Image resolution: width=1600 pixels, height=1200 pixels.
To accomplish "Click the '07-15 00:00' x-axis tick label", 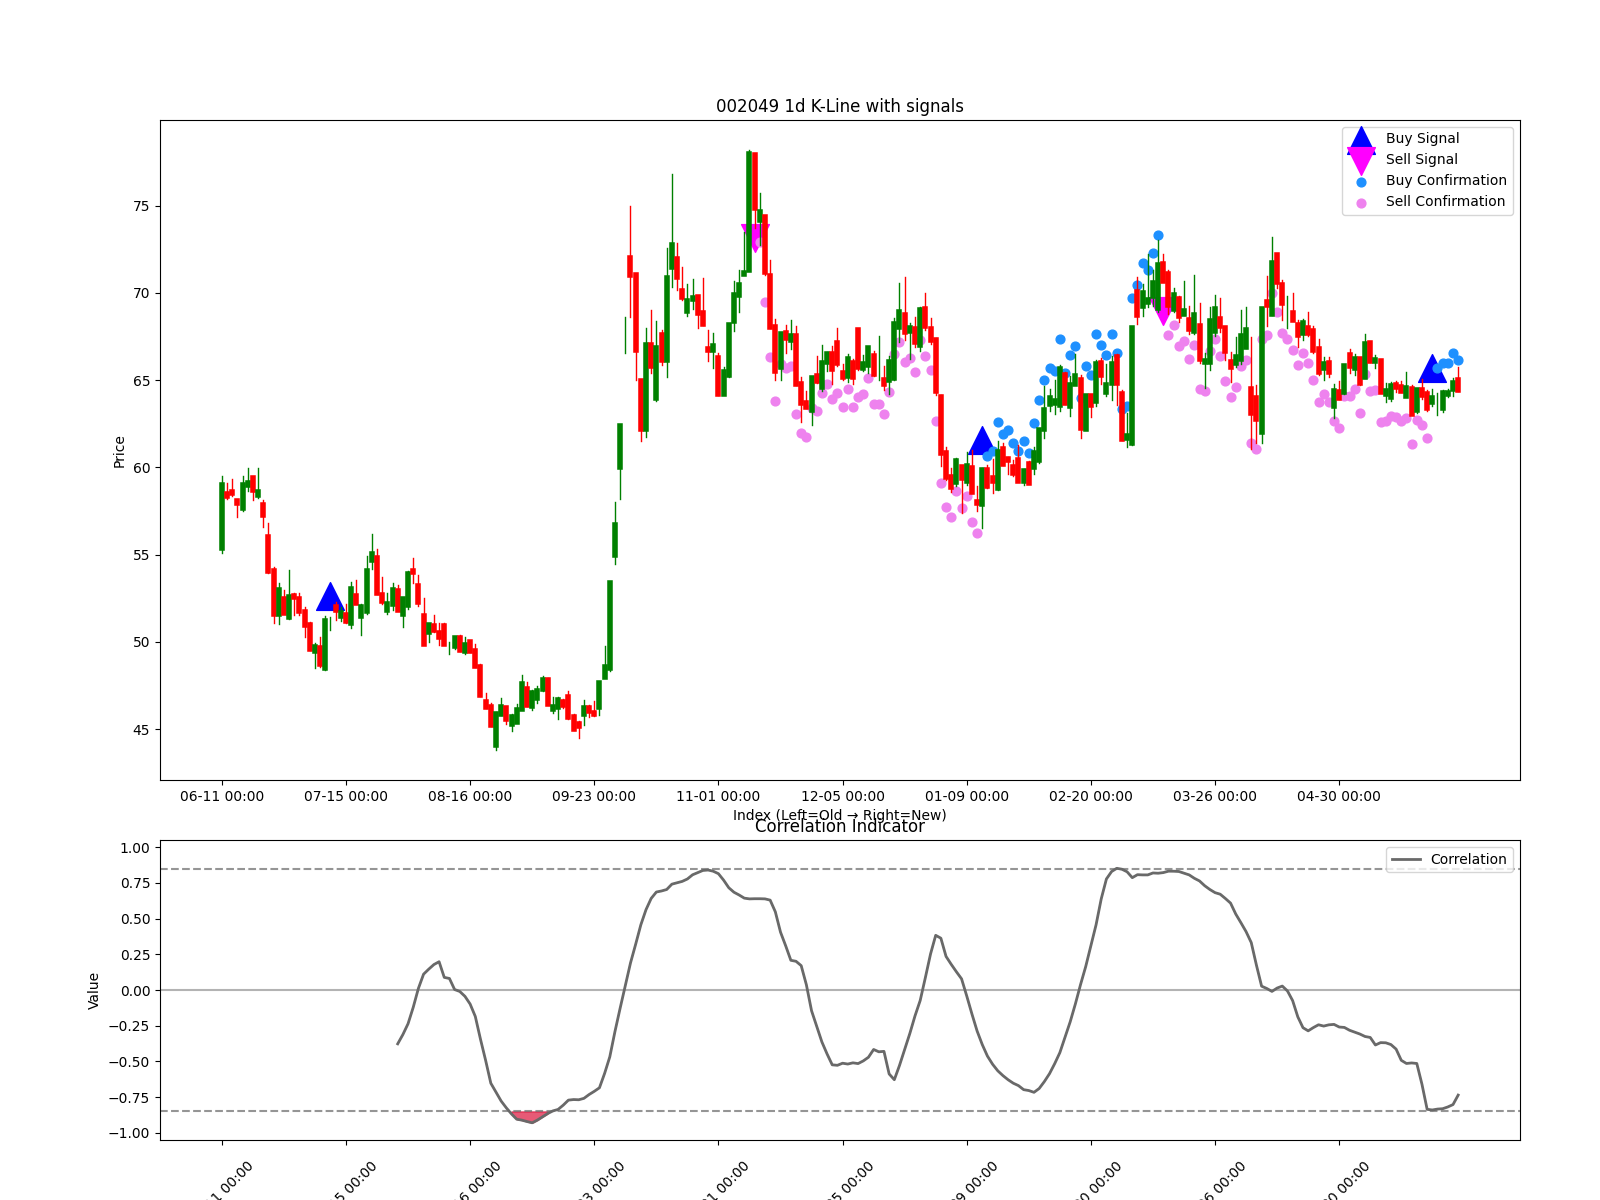I will tap(346, 797).
